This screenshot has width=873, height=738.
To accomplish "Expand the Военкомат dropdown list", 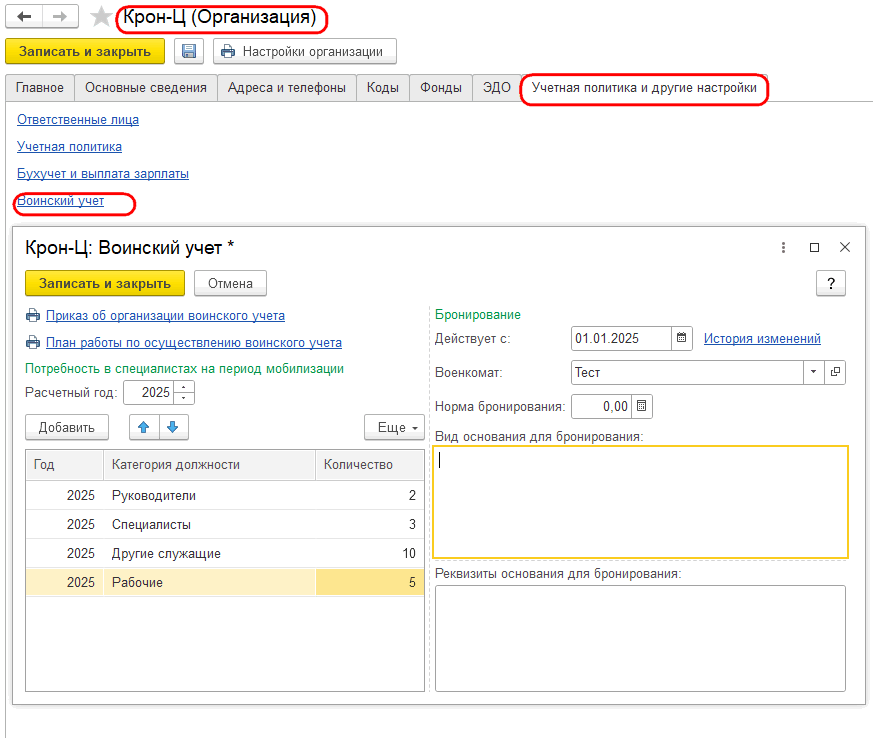I will click(813, 372).
